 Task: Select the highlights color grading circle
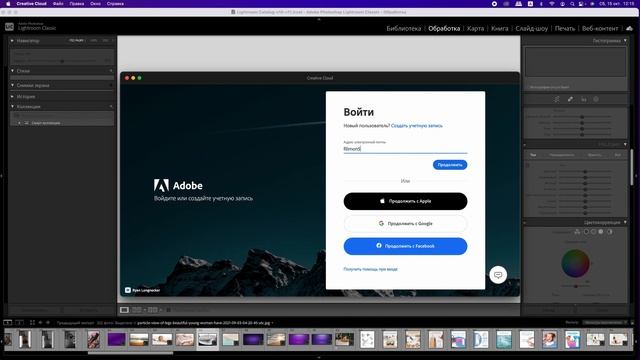click(x=601, y=232)
